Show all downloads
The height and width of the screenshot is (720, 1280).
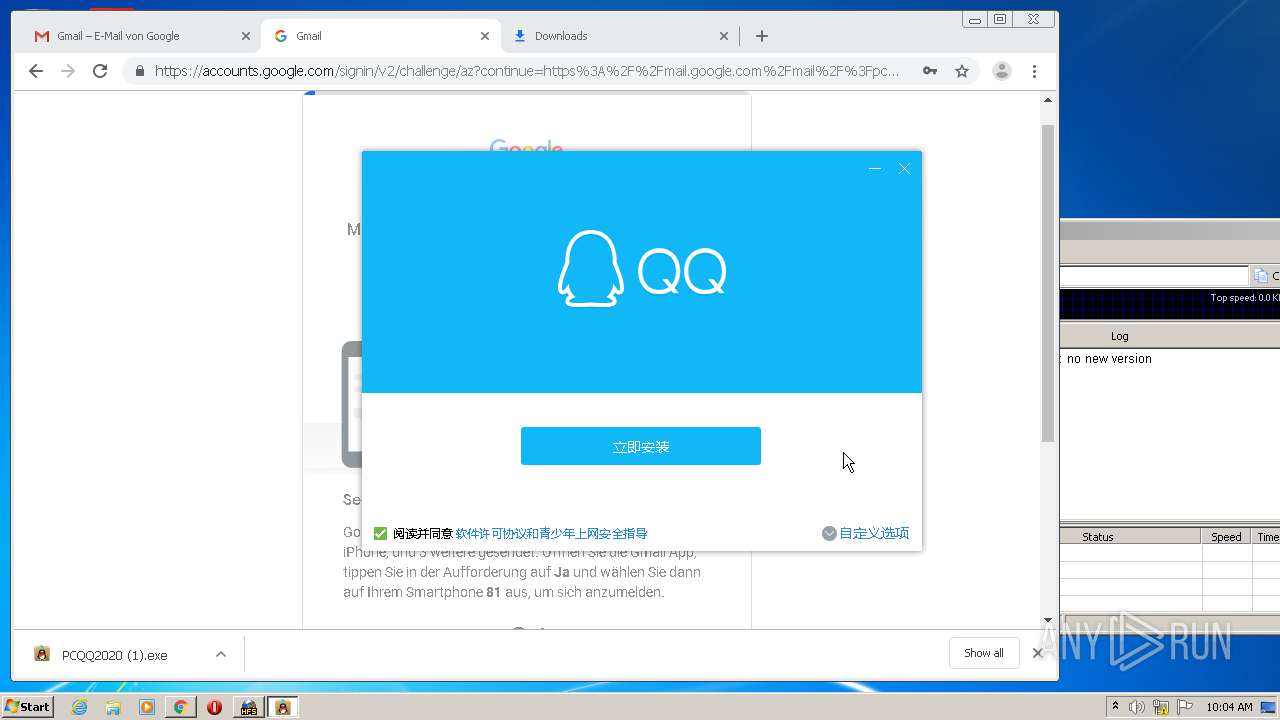[x=984, y=653]
